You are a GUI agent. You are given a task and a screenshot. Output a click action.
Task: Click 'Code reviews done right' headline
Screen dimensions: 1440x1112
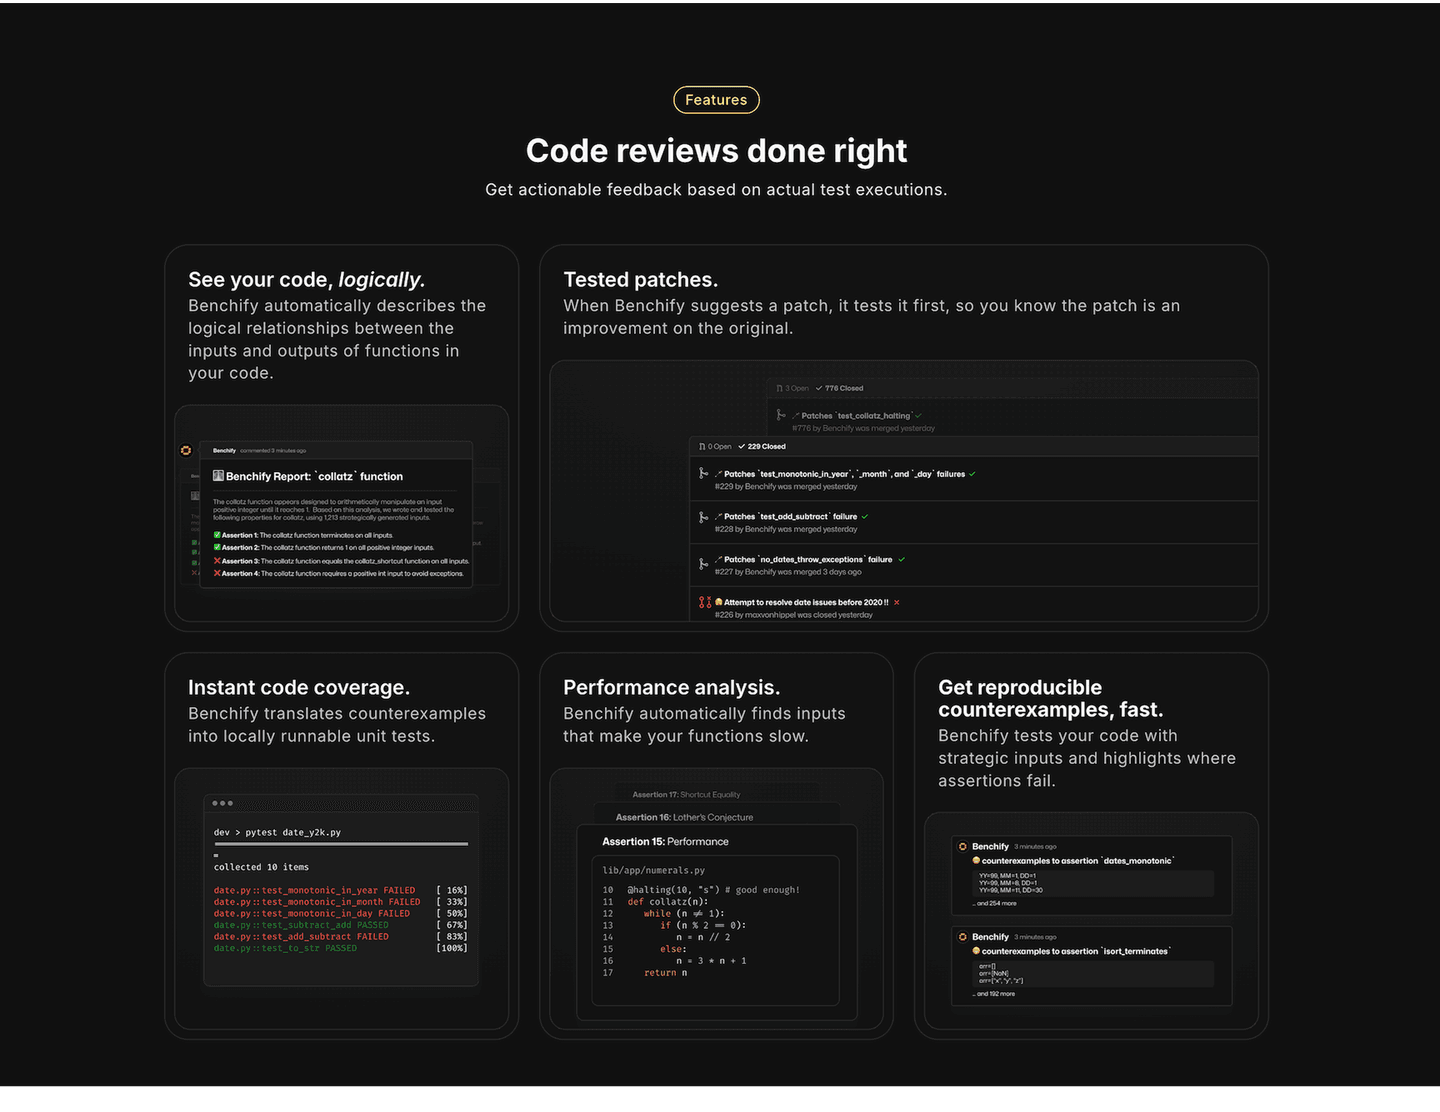tap(716, 151)
